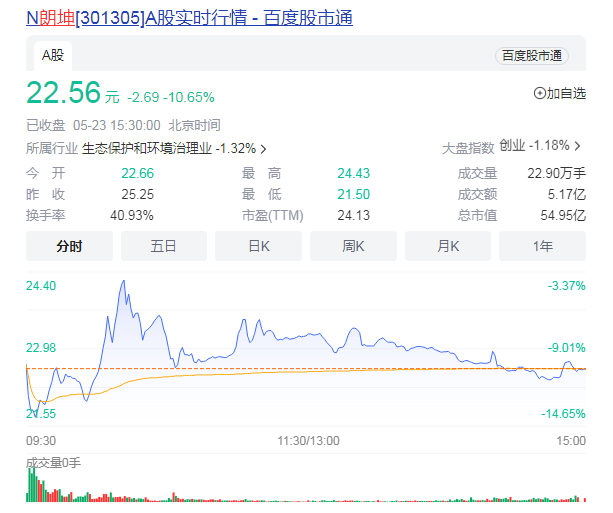Click the morning price peak on the chart
The image size is (613, 513).
[x=122, y=283]
